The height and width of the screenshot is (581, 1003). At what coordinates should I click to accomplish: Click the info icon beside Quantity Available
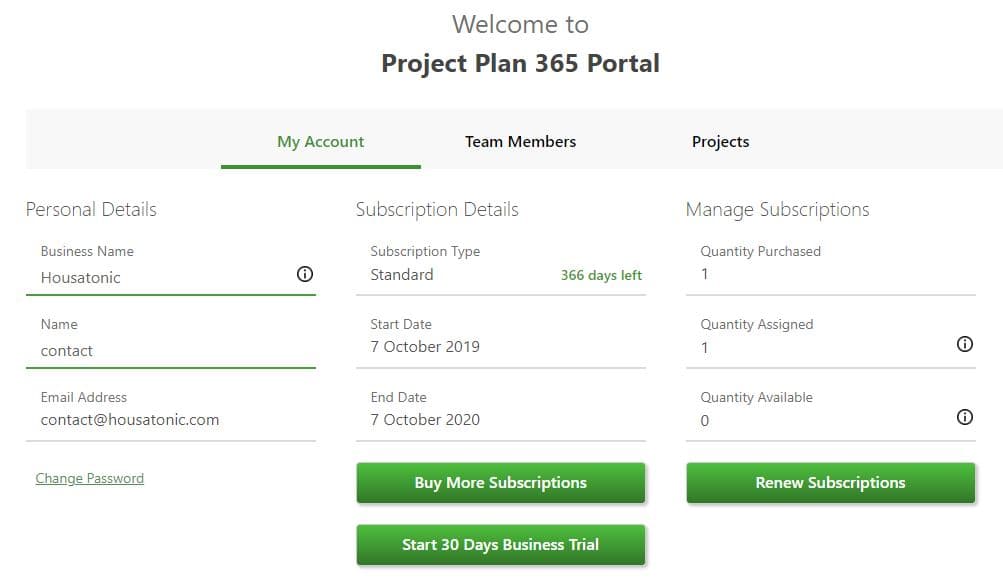coord(964,417)
